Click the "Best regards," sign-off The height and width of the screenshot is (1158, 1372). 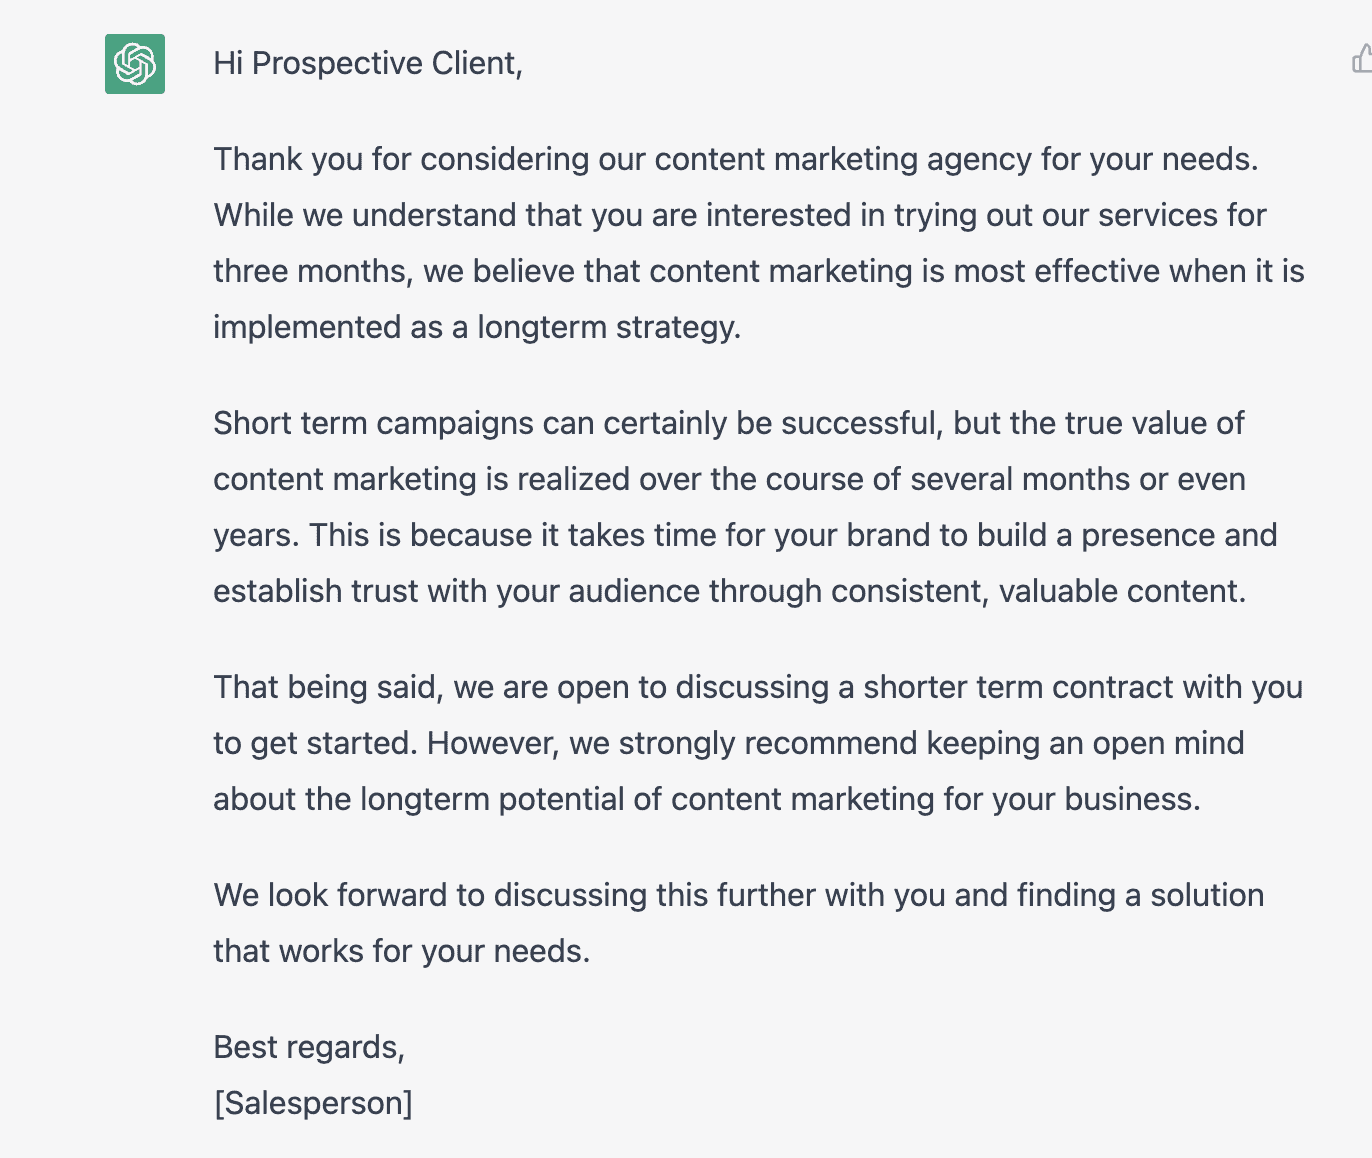click(309, 1047)
